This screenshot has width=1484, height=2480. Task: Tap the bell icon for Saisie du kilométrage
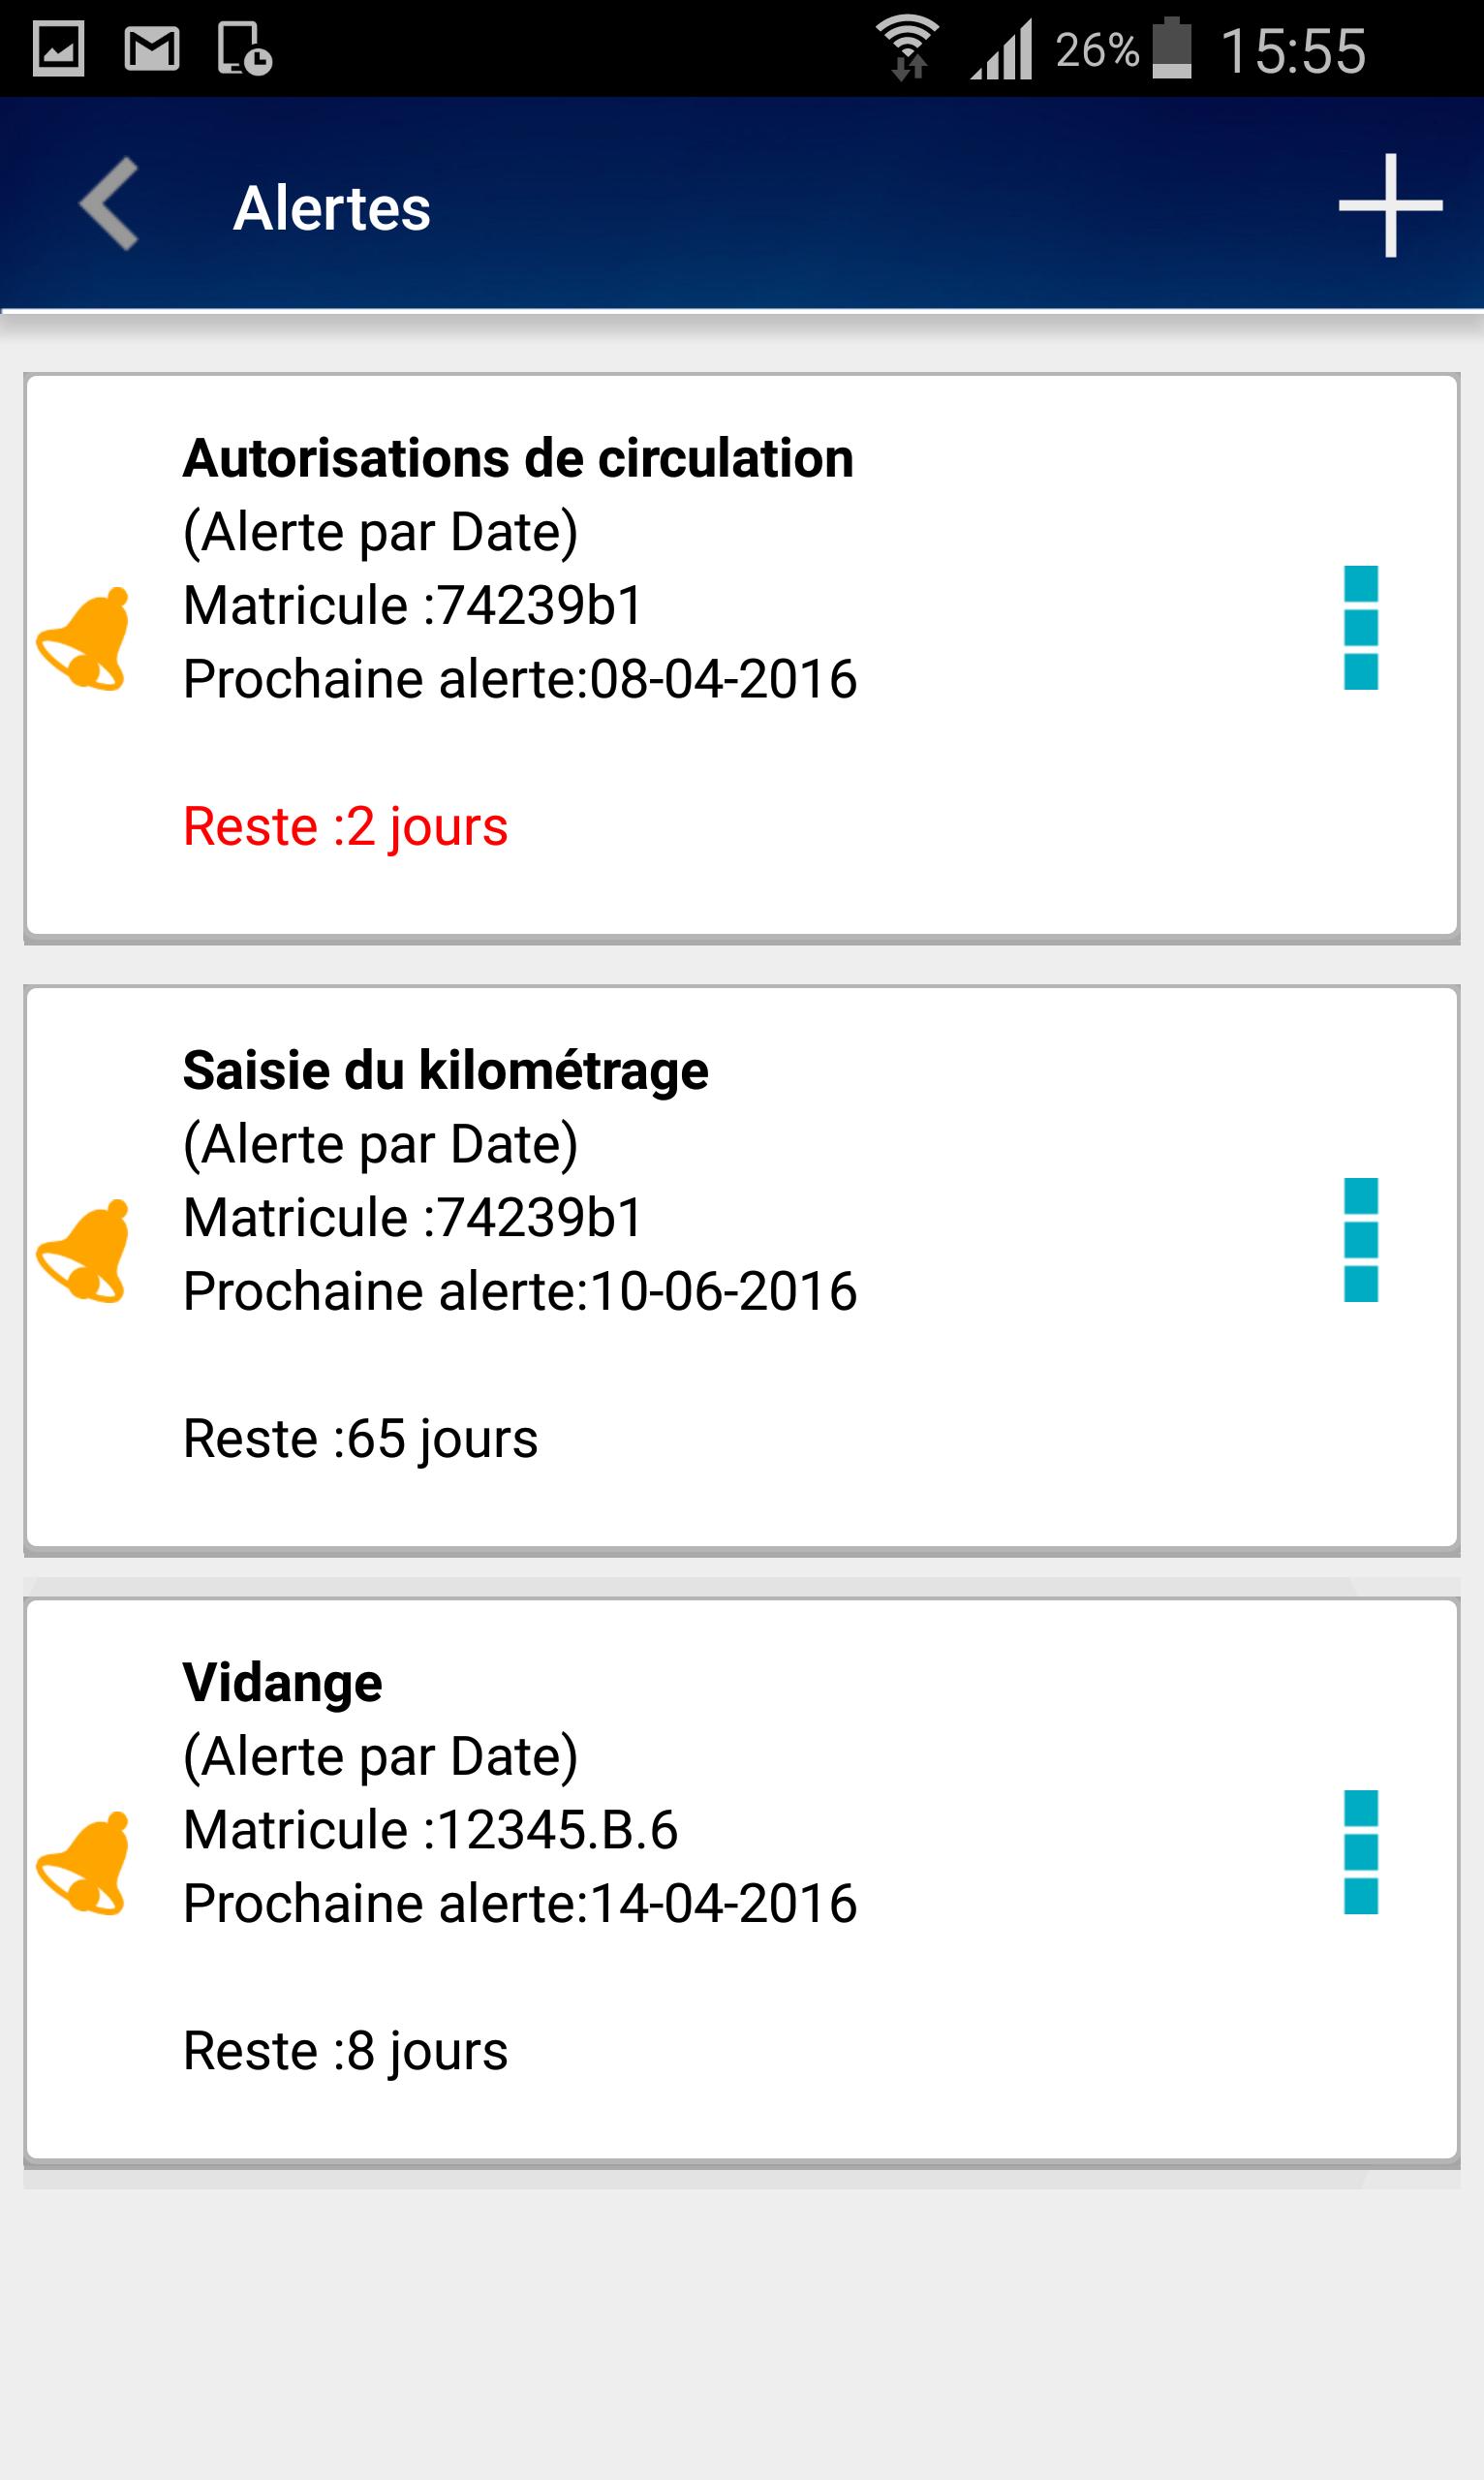(x=84, y=1252)
